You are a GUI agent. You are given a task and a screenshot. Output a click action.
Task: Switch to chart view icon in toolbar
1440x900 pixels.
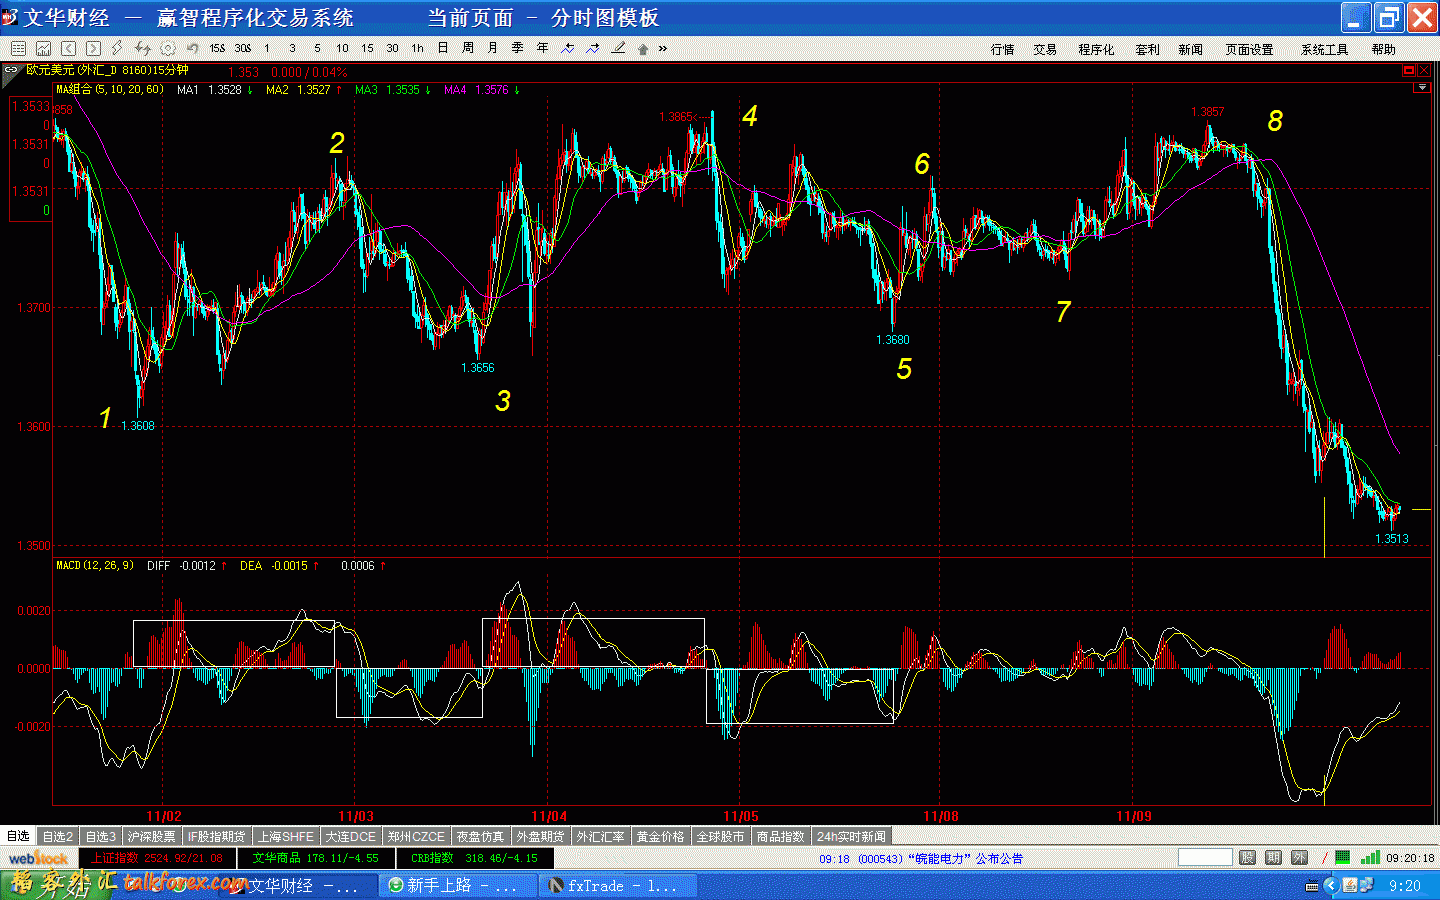tap(43, 48)
